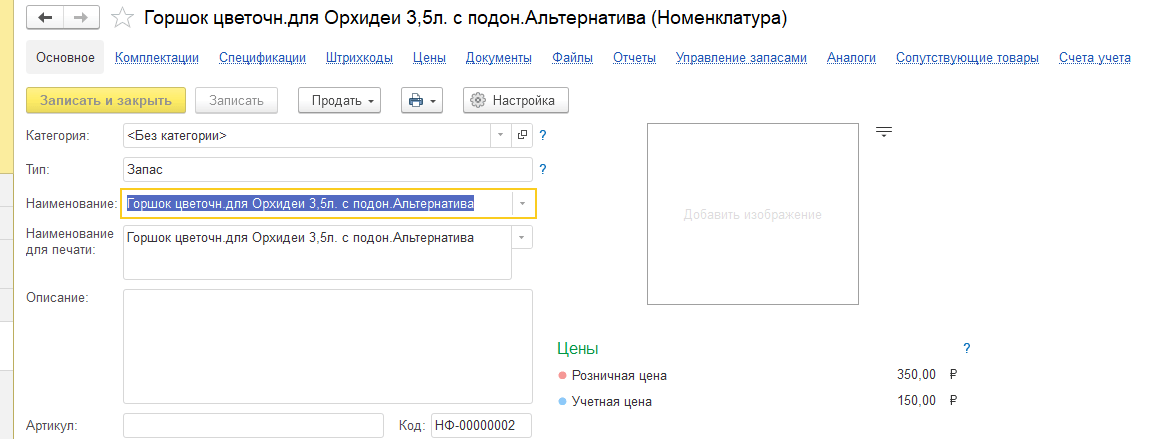Click the Розничная цена red color dot
The image size is (1150, 439).
[562, 376]
